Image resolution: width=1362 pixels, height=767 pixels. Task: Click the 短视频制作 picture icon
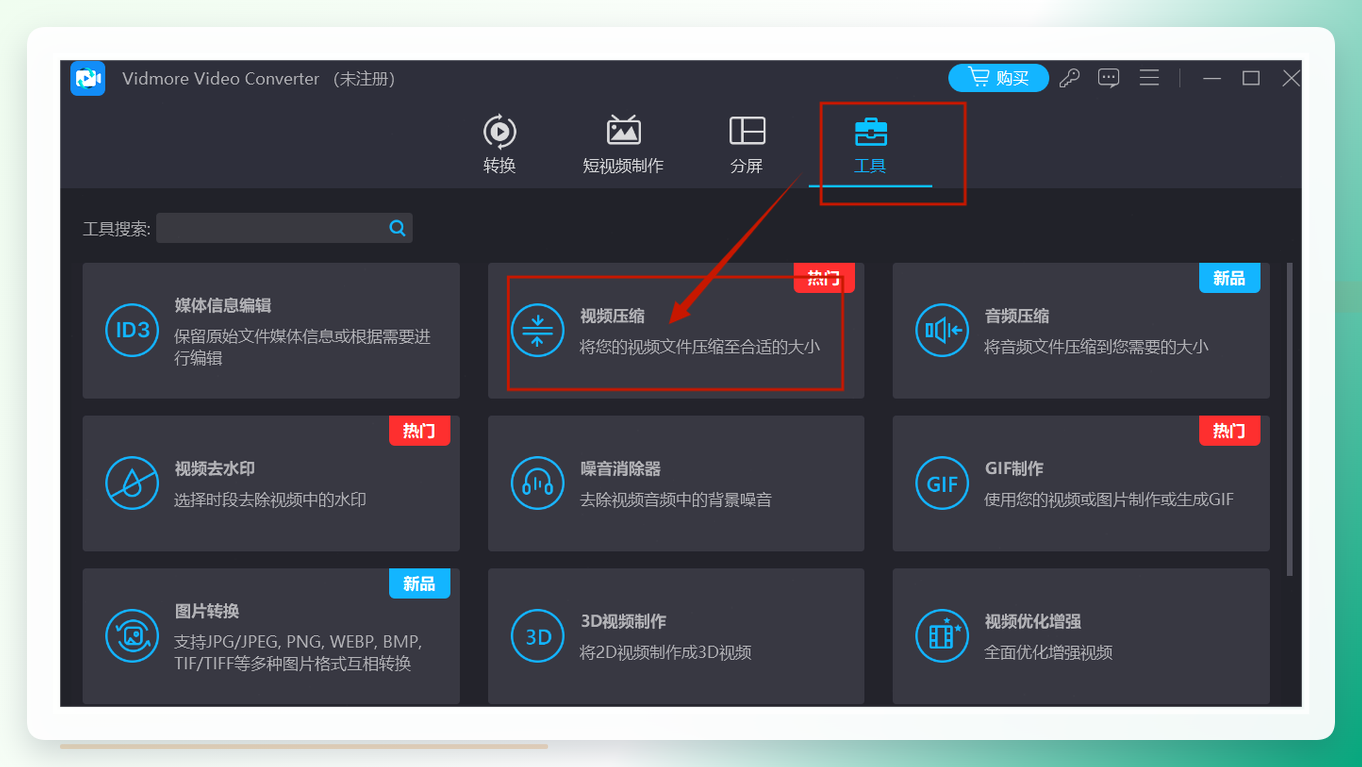pyautogui.click(x=623, y=130)
